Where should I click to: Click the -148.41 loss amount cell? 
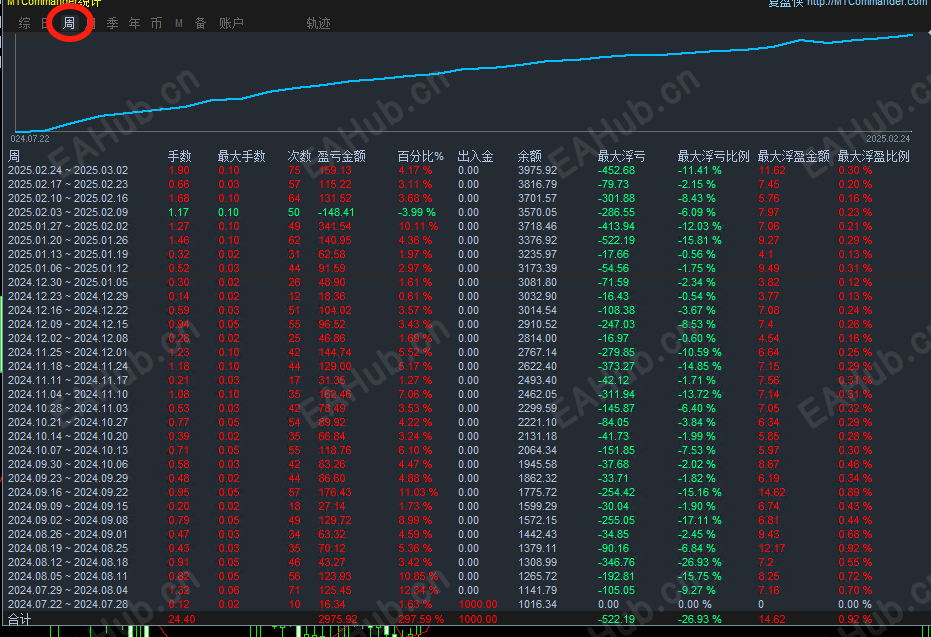[336, 212]
